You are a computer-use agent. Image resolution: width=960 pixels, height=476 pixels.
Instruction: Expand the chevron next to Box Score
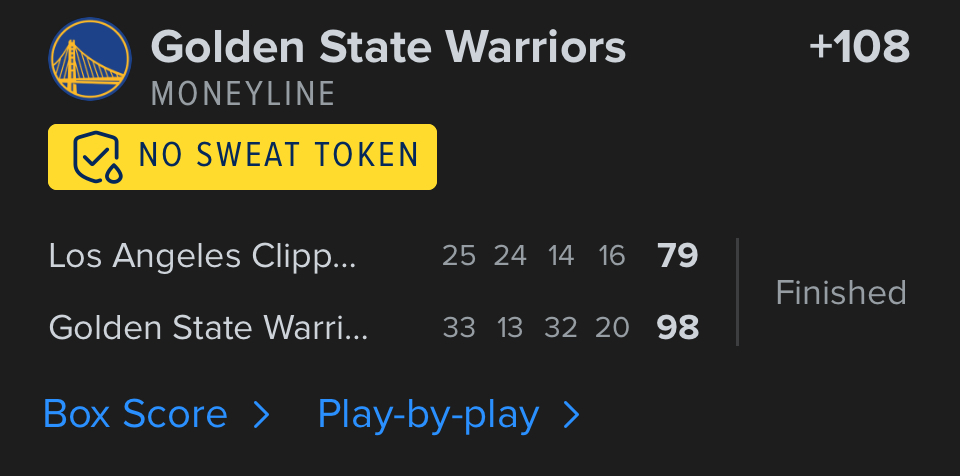261,414
